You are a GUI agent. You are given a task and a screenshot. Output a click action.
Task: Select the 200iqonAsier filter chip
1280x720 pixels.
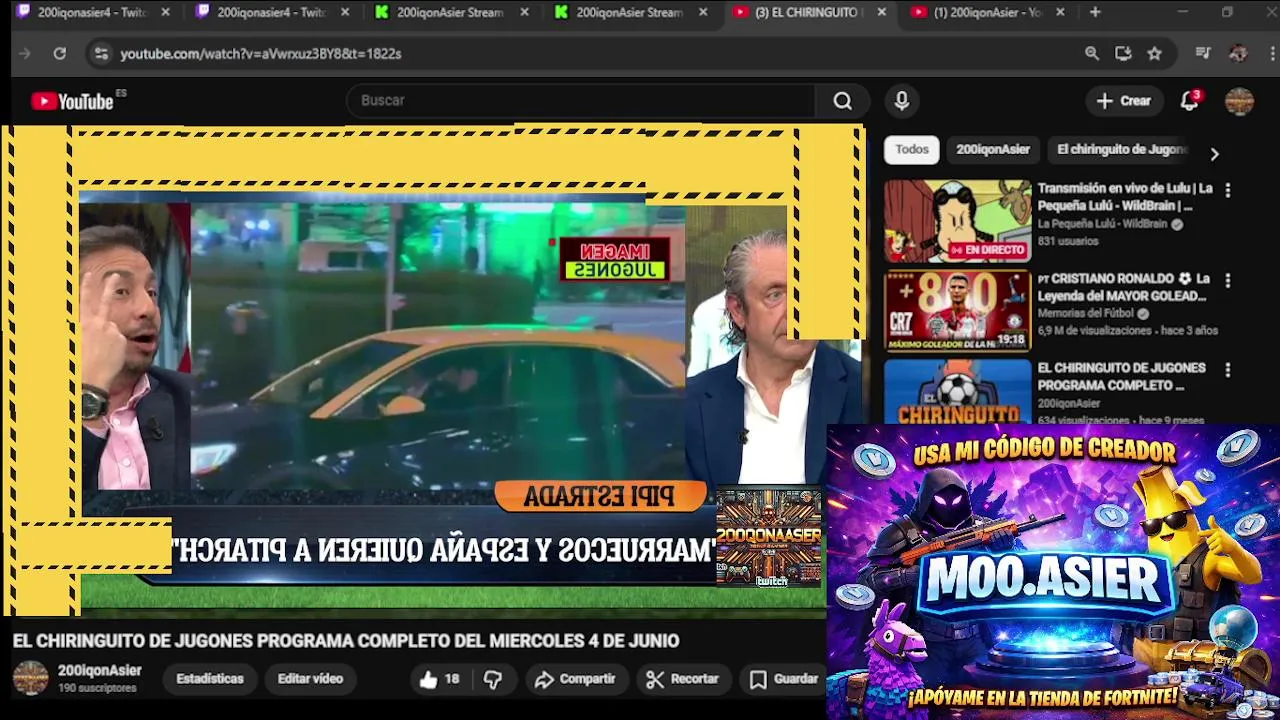tap(993, 150)
